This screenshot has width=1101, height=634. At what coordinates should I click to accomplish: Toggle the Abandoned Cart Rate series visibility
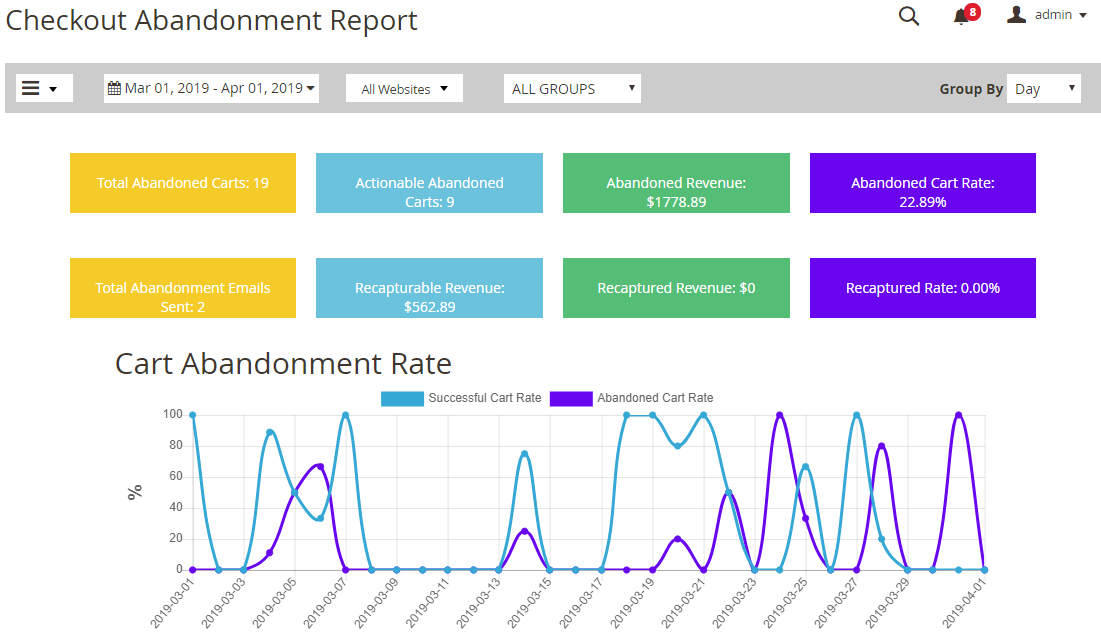click(656, 398)
